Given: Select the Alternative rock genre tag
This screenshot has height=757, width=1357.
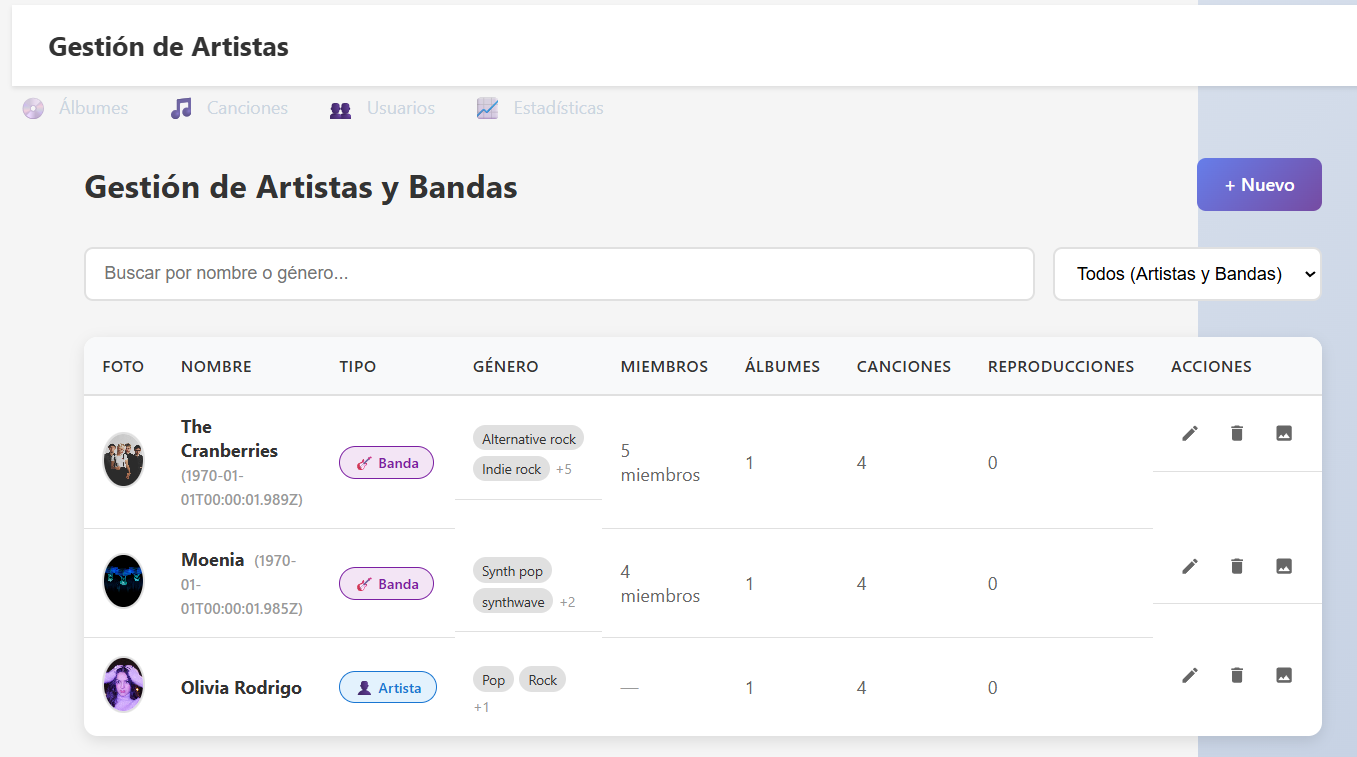Looking at the screenshot, I should point(529,439).
